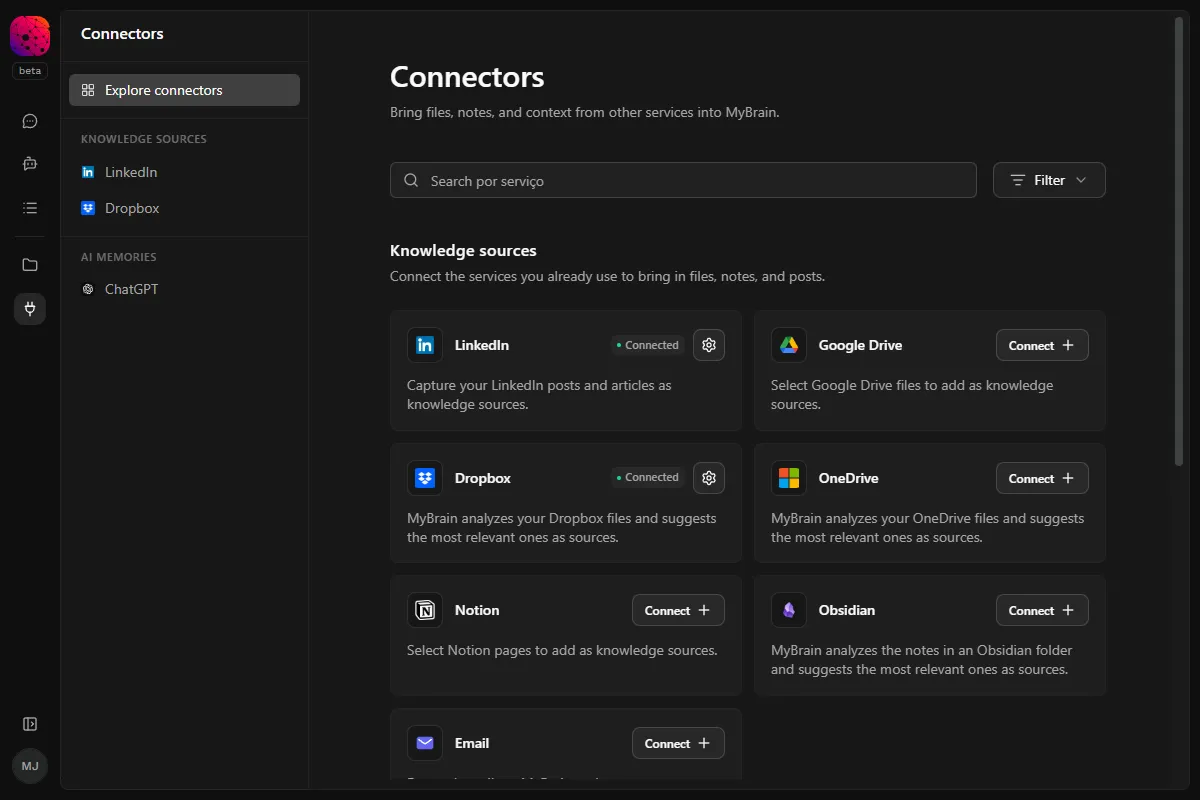Image resolution: width=1200 pixels, height=800 pixels.
Task: Connect Google Drive
Action: pyautogui.click(x=1042, y=345)
